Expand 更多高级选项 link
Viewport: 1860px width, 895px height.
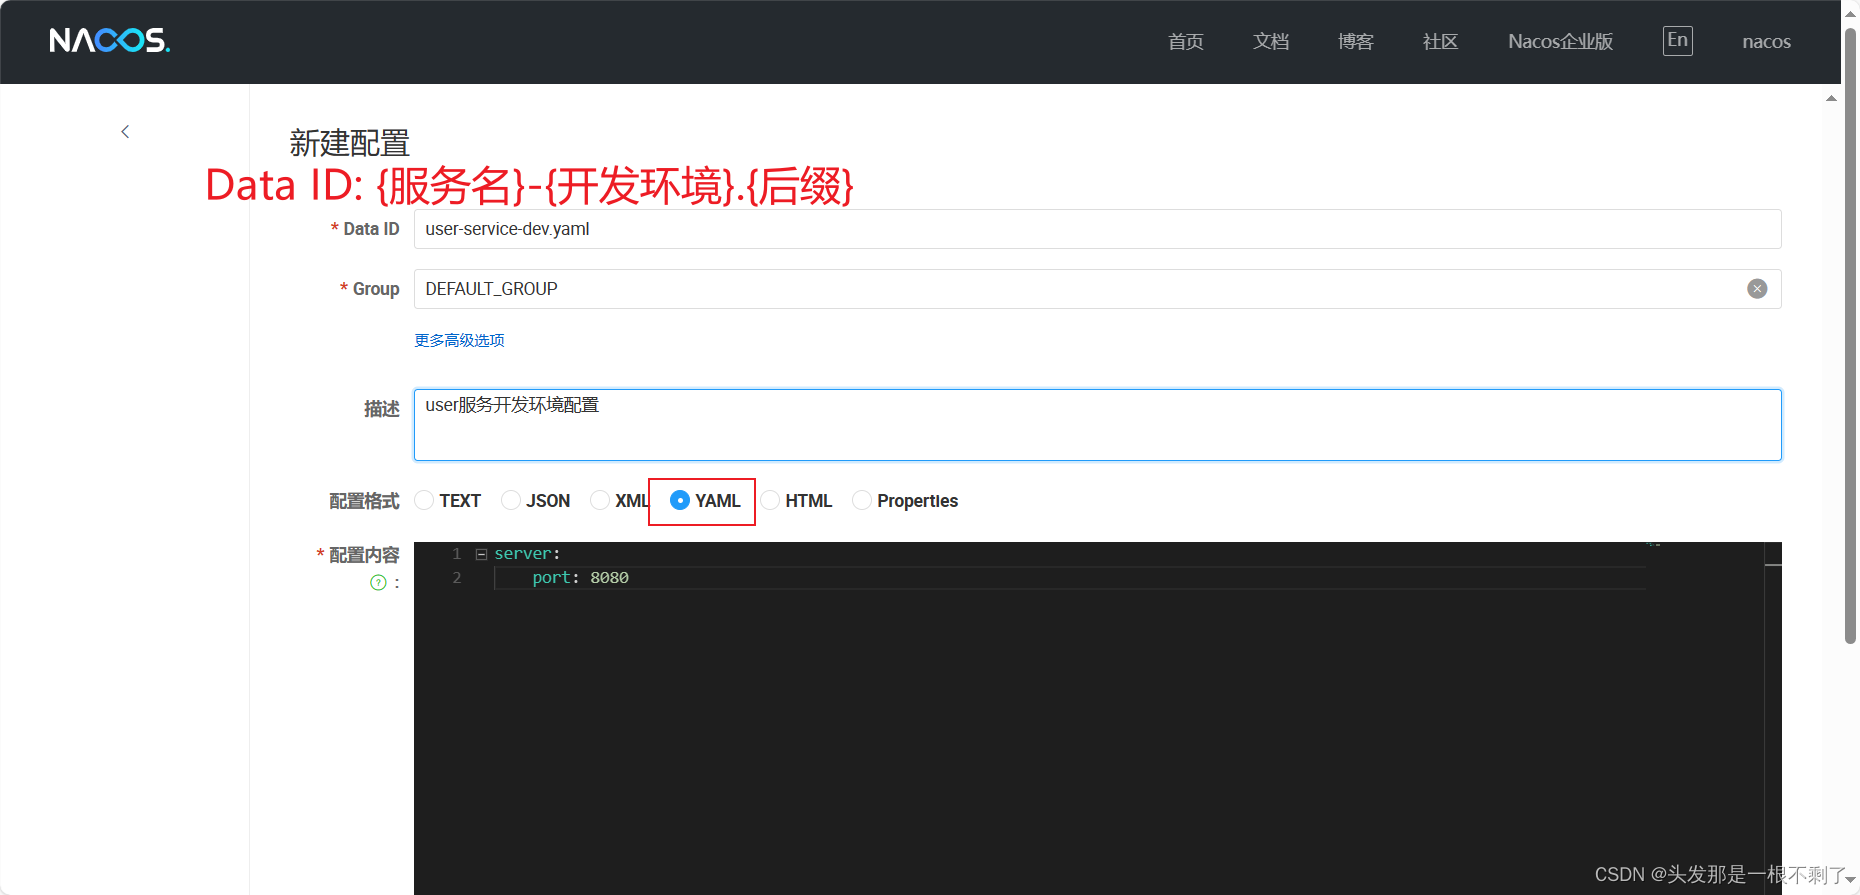[x=459, y=341]
